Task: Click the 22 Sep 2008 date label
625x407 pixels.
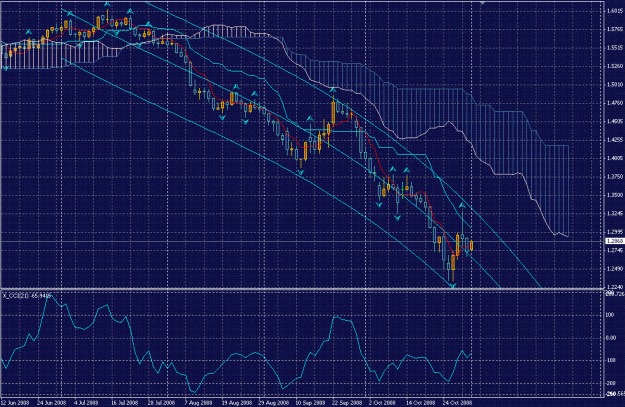Action: click(347, 403)
